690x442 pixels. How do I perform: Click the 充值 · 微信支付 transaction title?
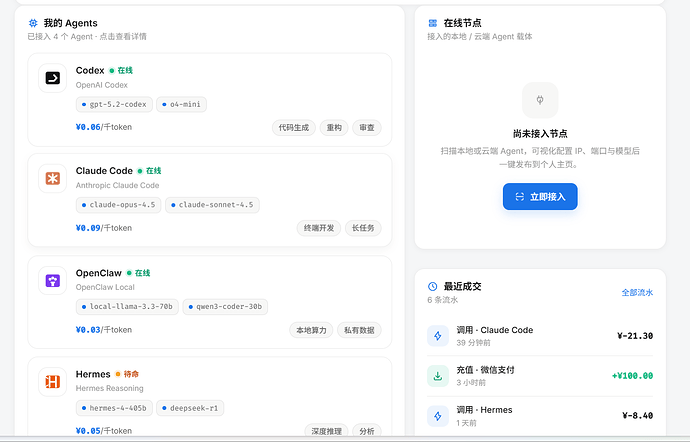tap(485, 370)
